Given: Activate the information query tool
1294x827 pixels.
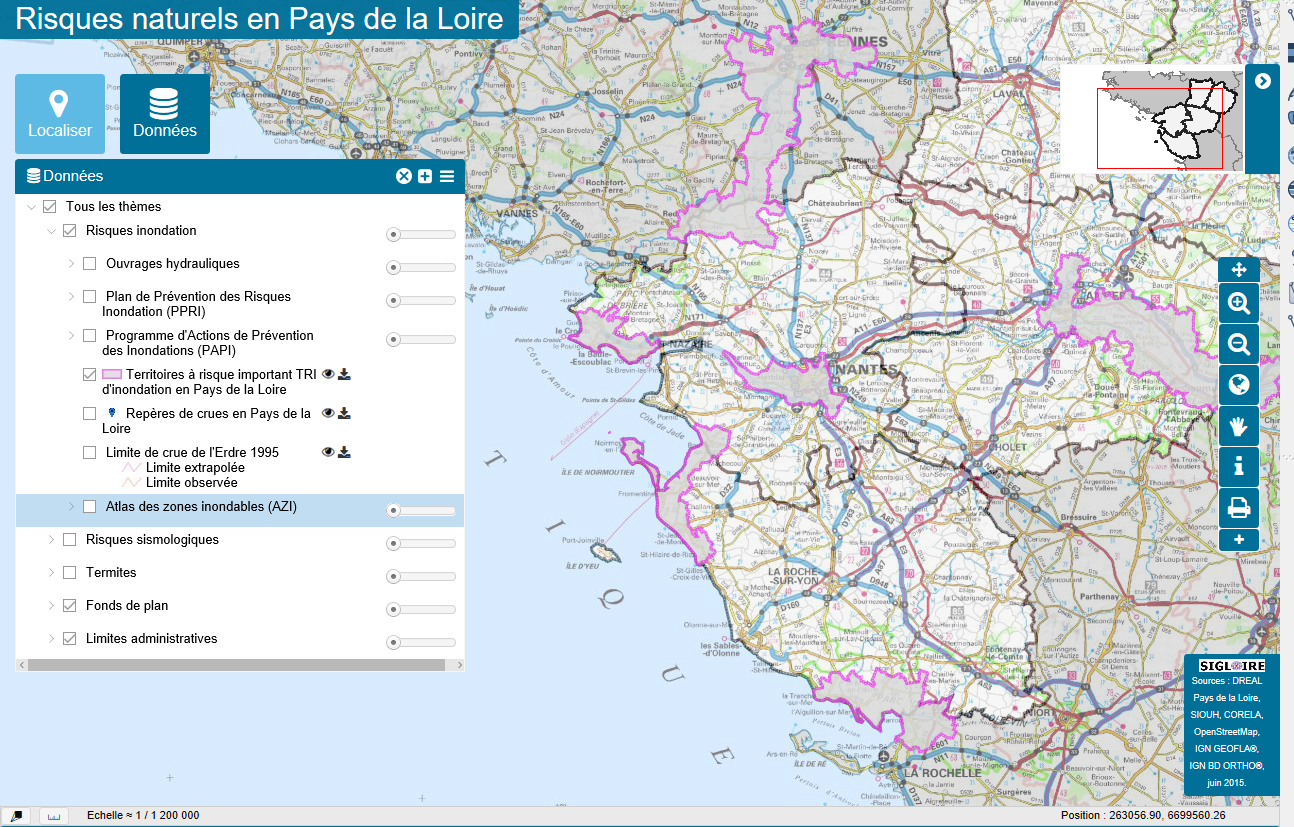Looking at the screenshot, I should click(x=1238, y=467).
